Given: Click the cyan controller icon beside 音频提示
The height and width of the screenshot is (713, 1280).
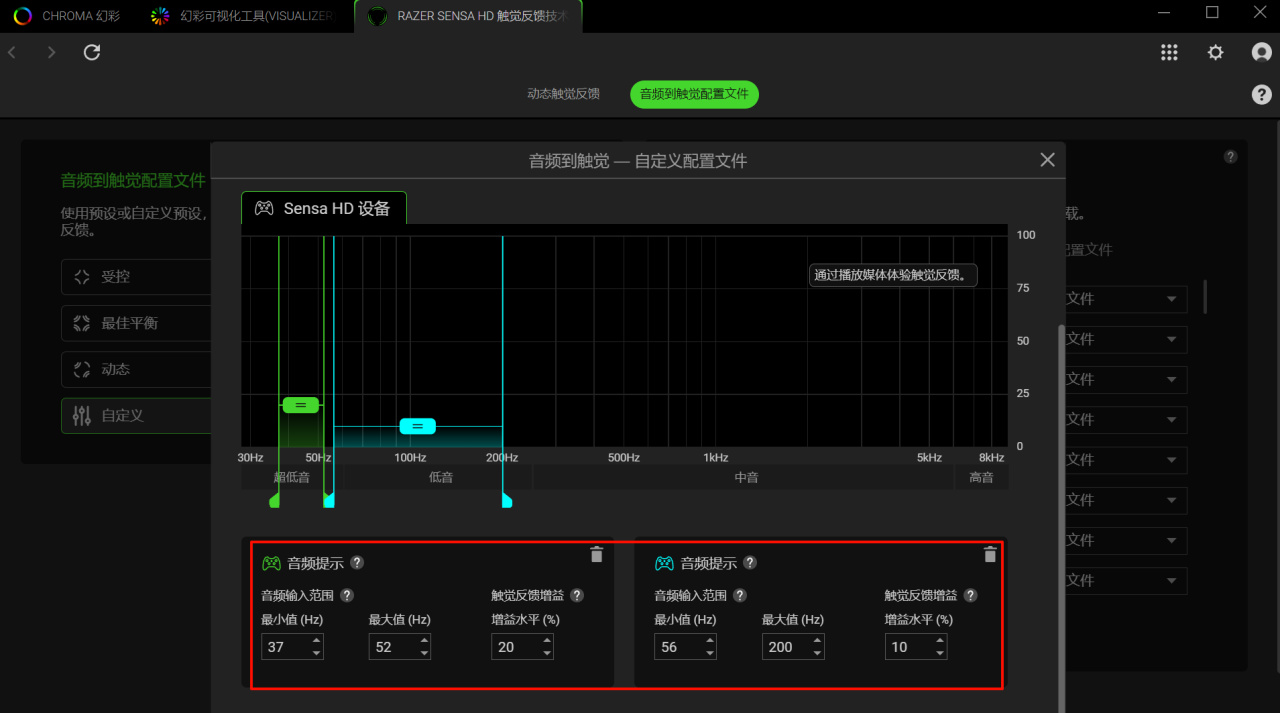Looking at the screenshot, I should pos(664,563).
